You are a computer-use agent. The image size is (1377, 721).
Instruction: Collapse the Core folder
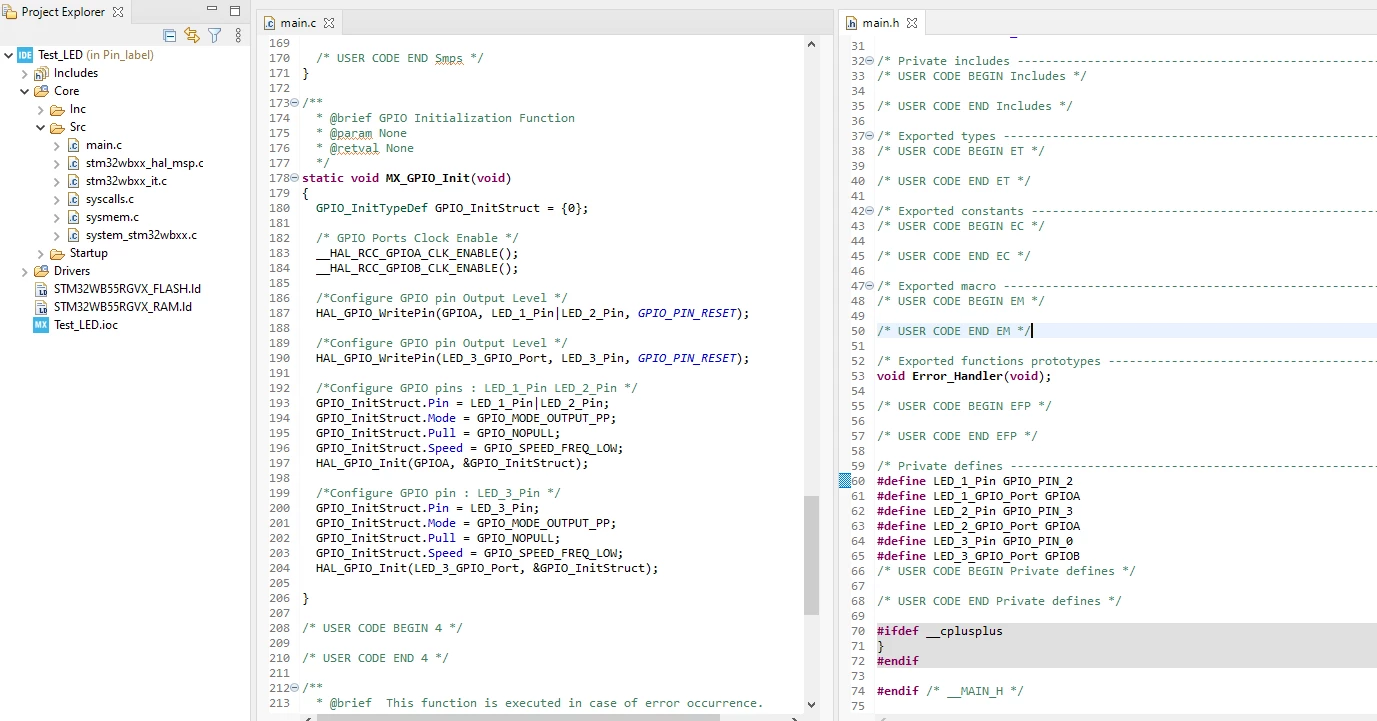(25, 91)
